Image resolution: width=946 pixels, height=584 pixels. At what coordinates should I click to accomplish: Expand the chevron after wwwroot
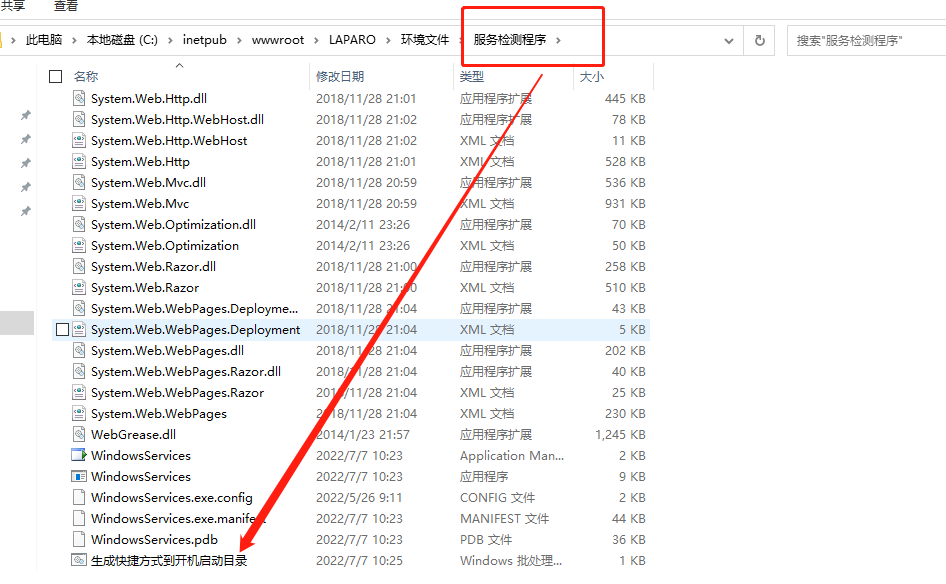pos(317,40)
